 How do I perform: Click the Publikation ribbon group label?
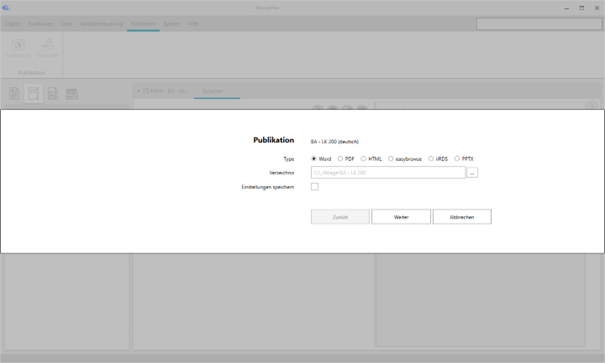(x=31, y=73)
